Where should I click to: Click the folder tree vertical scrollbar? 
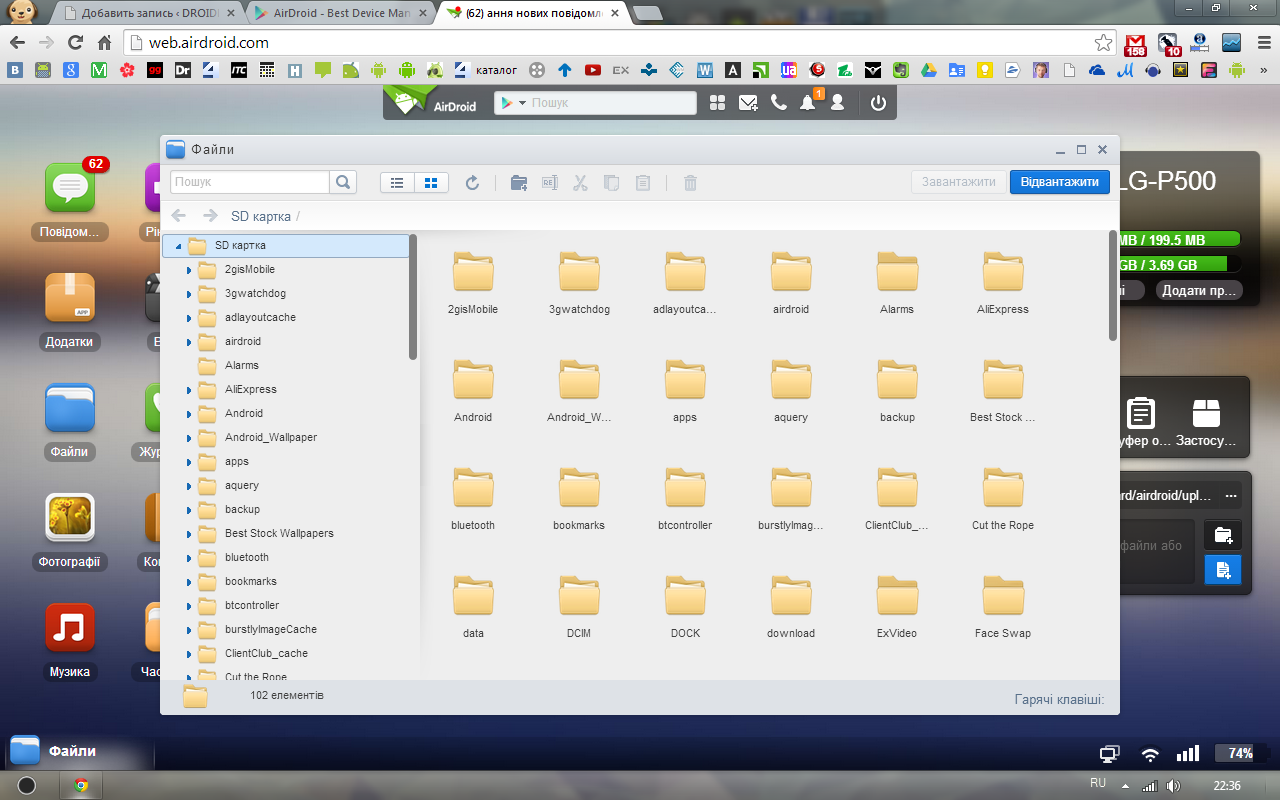point(413,296)
